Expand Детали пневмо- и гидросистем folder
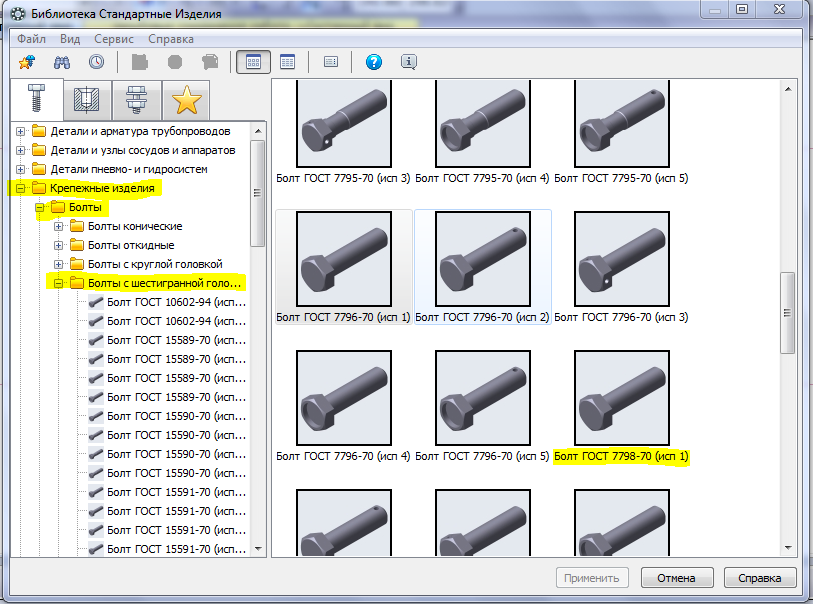 click(20, 169)
